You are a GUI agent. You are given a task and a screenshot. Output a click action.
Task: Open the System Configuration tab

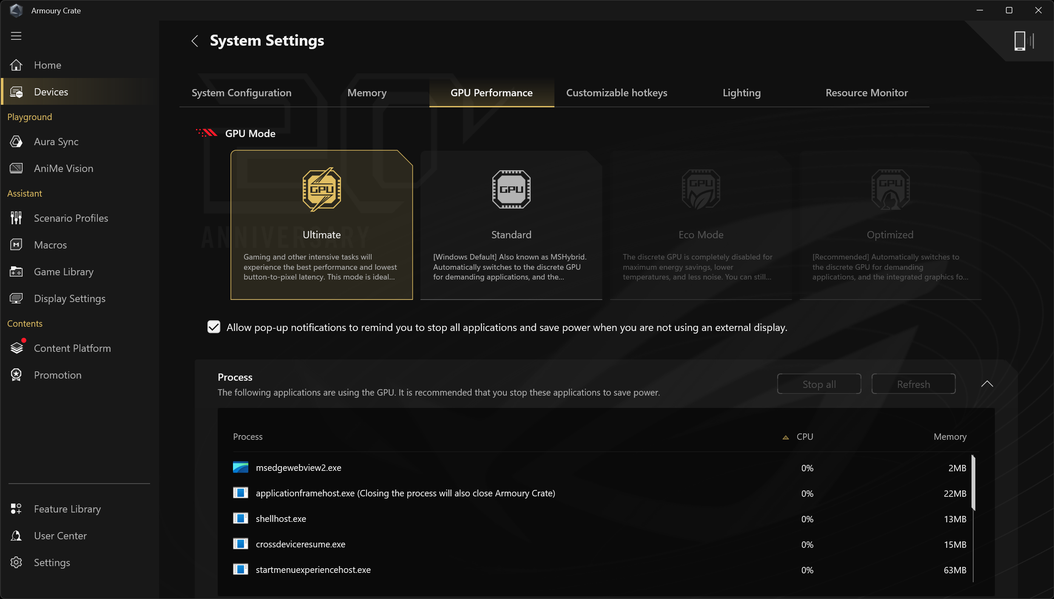(x=241, y=93)
